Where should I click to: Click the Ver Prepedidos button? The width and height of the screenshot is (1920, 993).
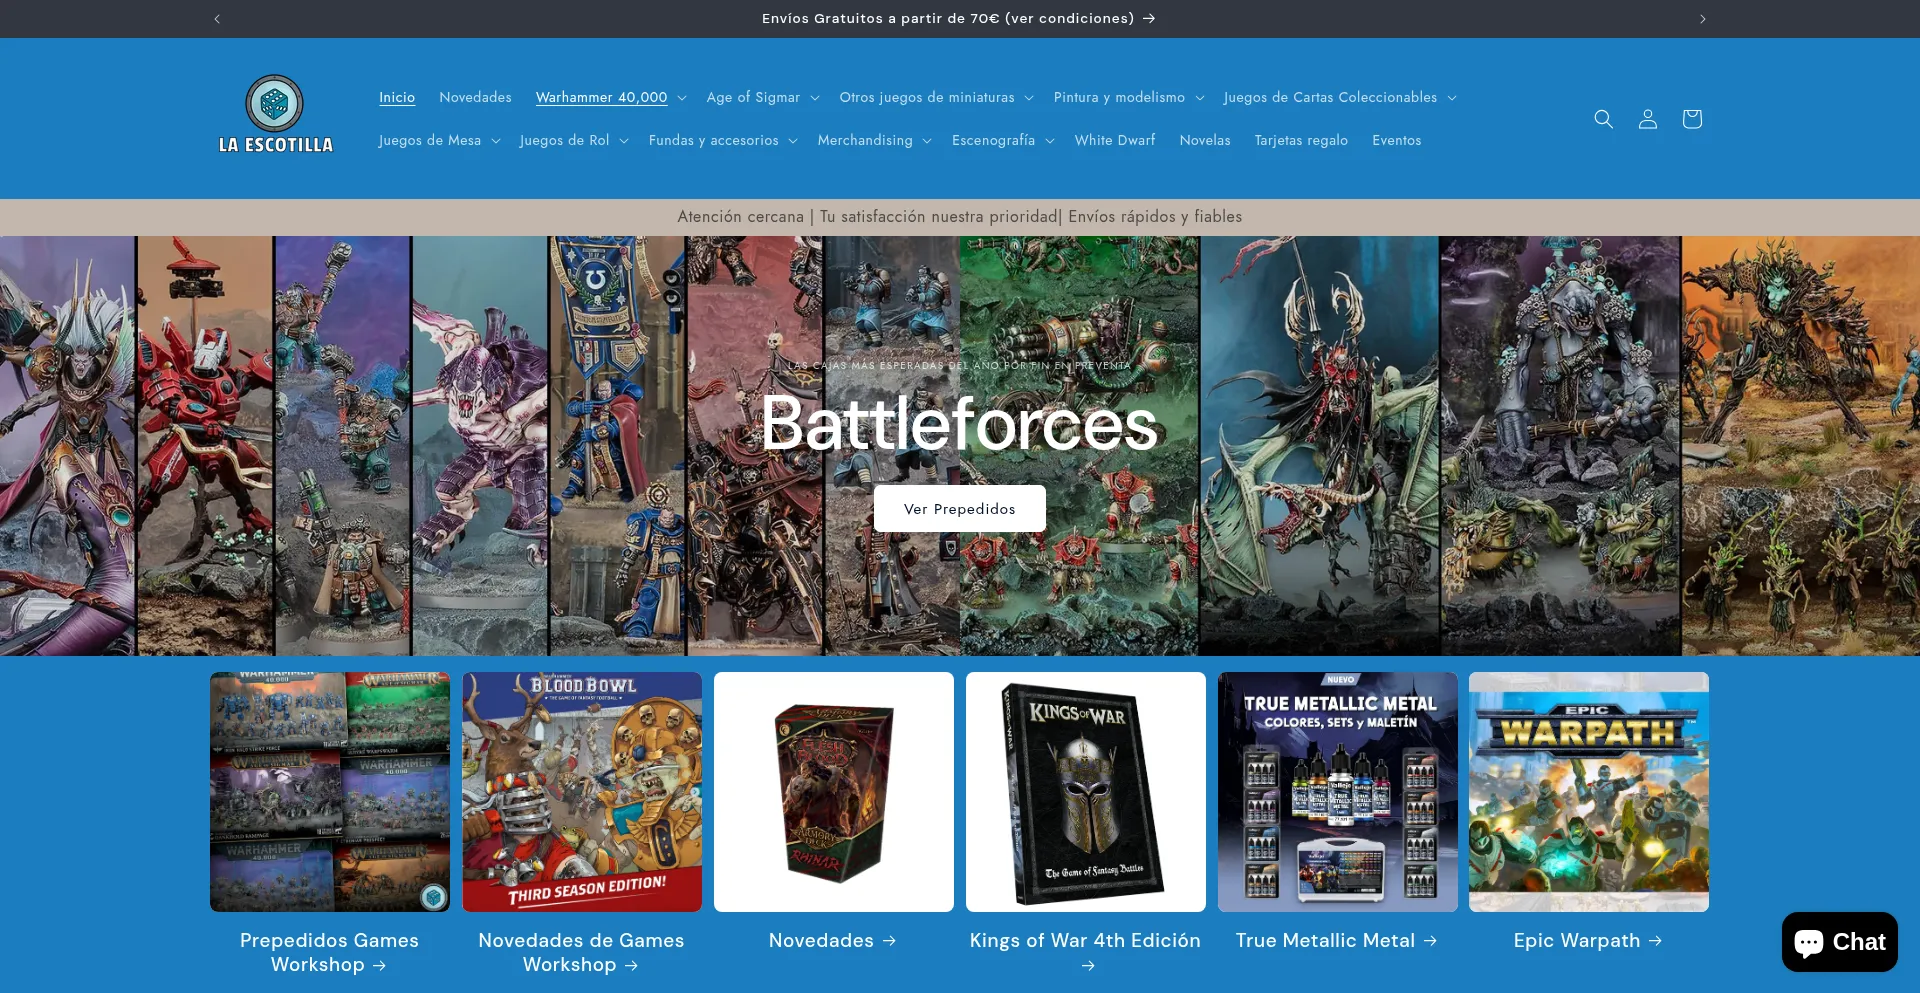coord(959,509)
